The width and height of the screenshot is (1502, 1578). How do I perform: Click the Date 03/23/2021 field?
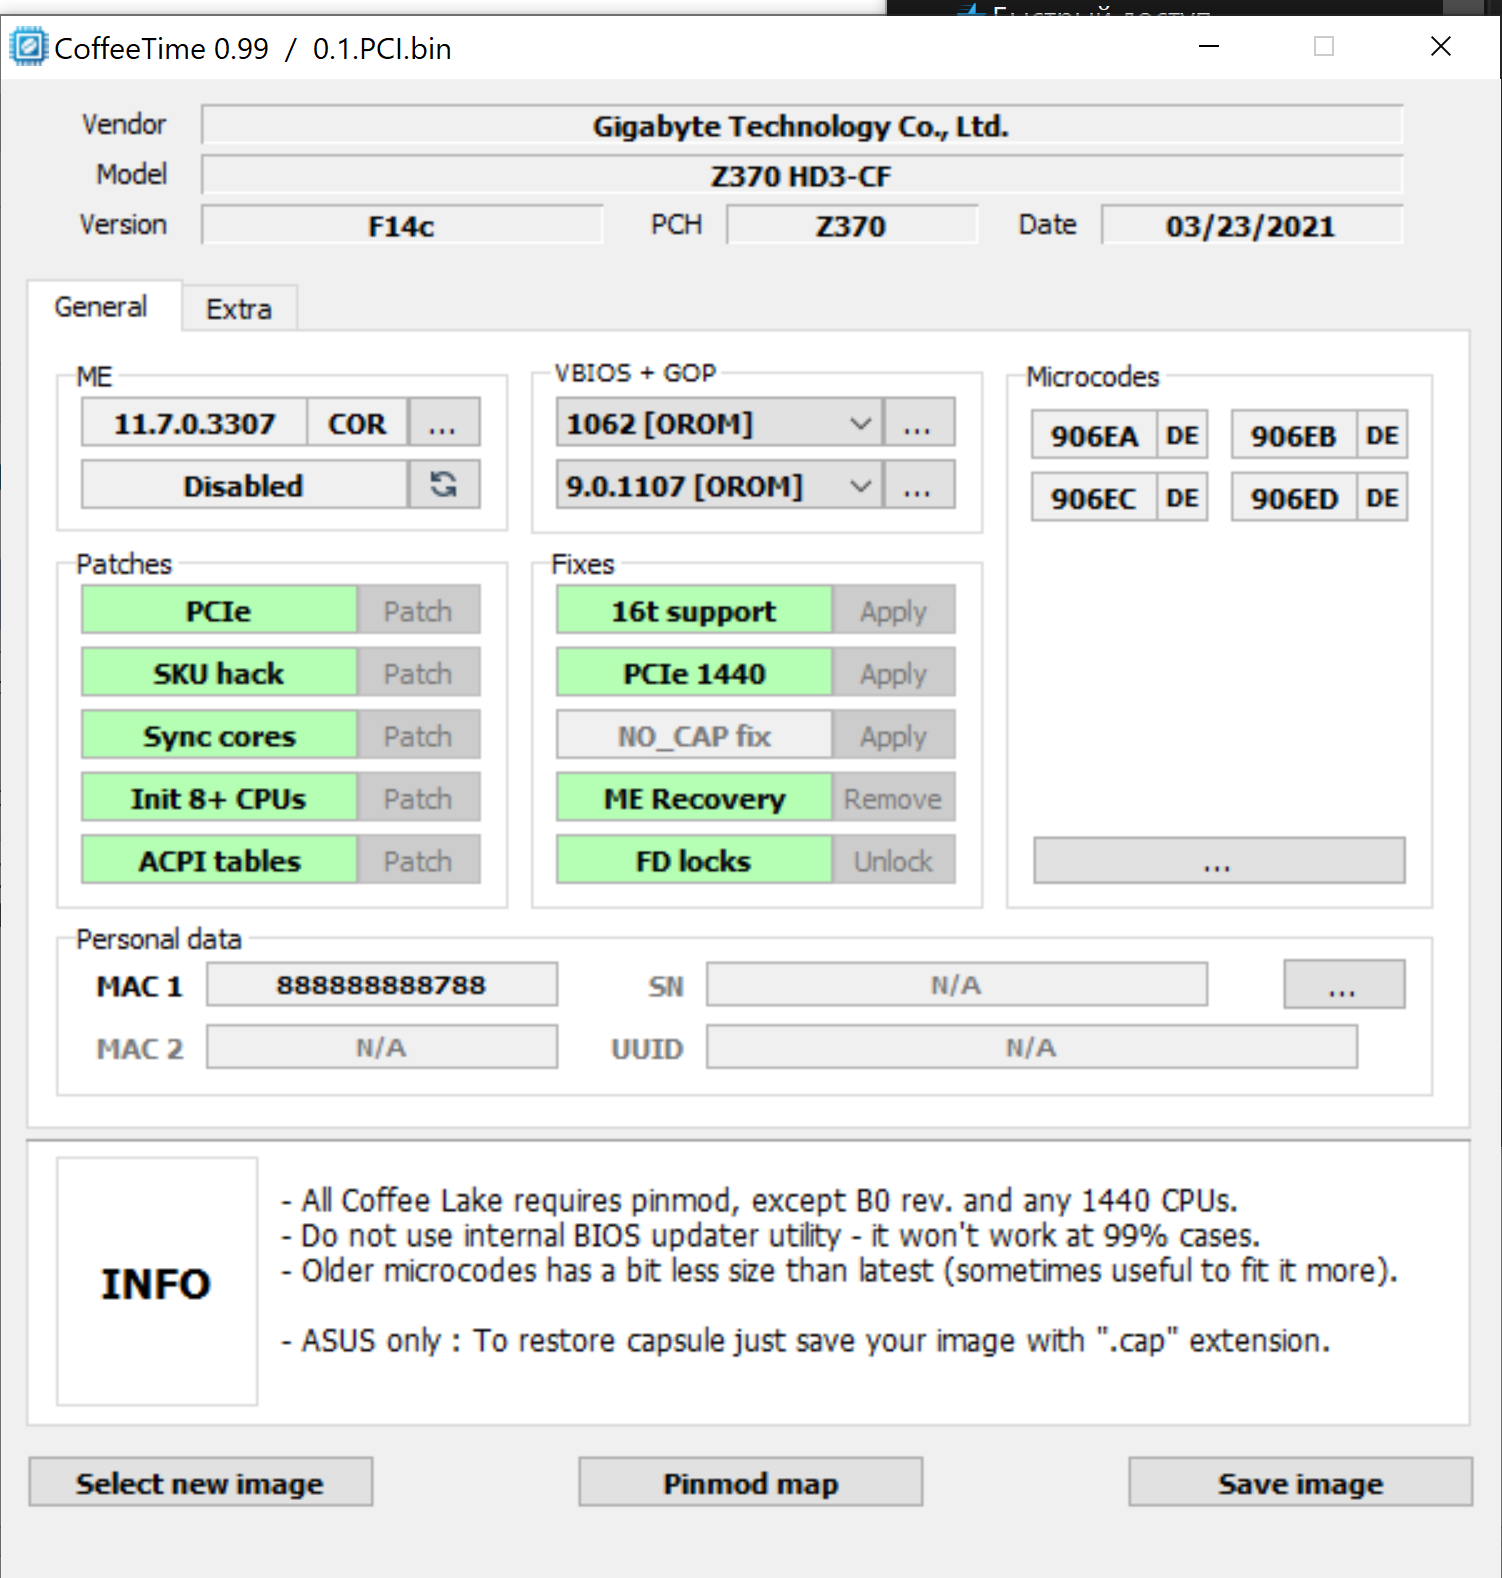point(1252,225)
